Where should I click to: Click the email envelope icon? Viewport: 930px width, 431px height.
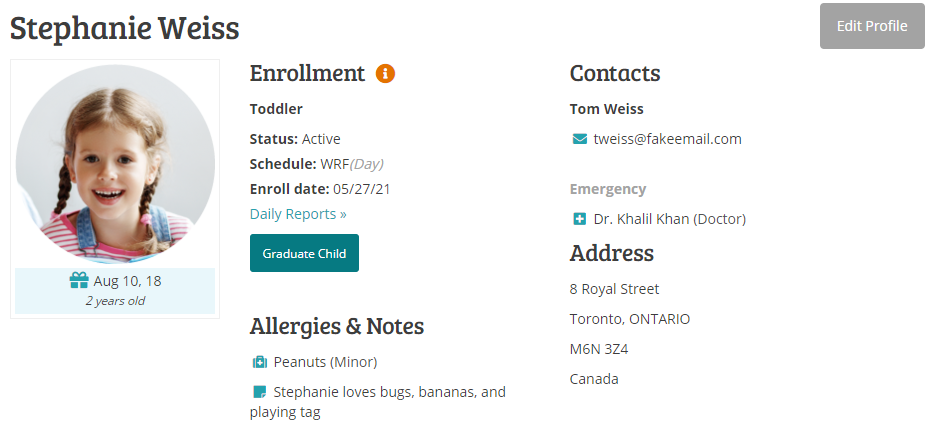[580, 139]
